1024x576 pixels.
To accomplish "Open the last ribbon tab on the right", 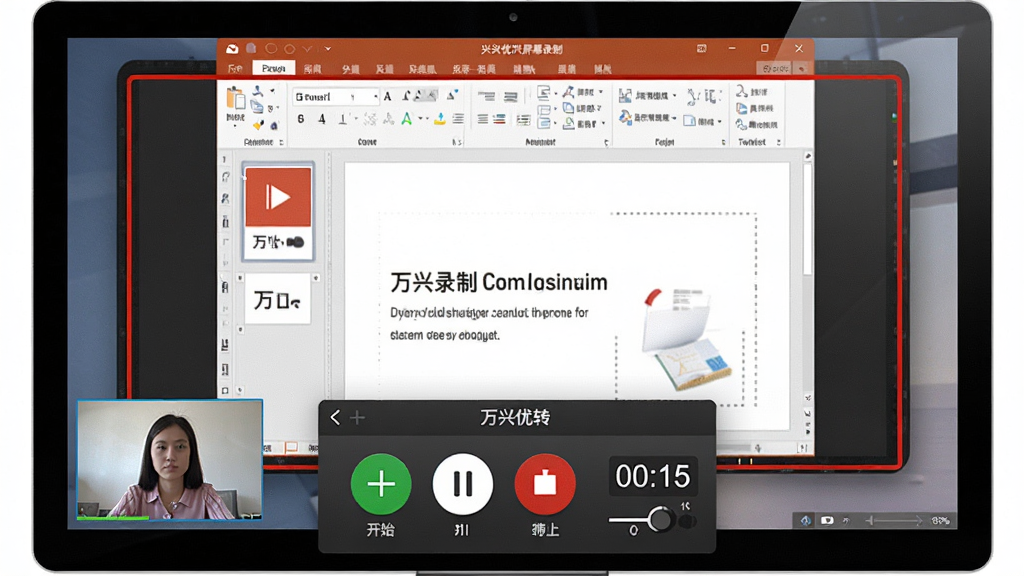I will (x=602, y=69).
